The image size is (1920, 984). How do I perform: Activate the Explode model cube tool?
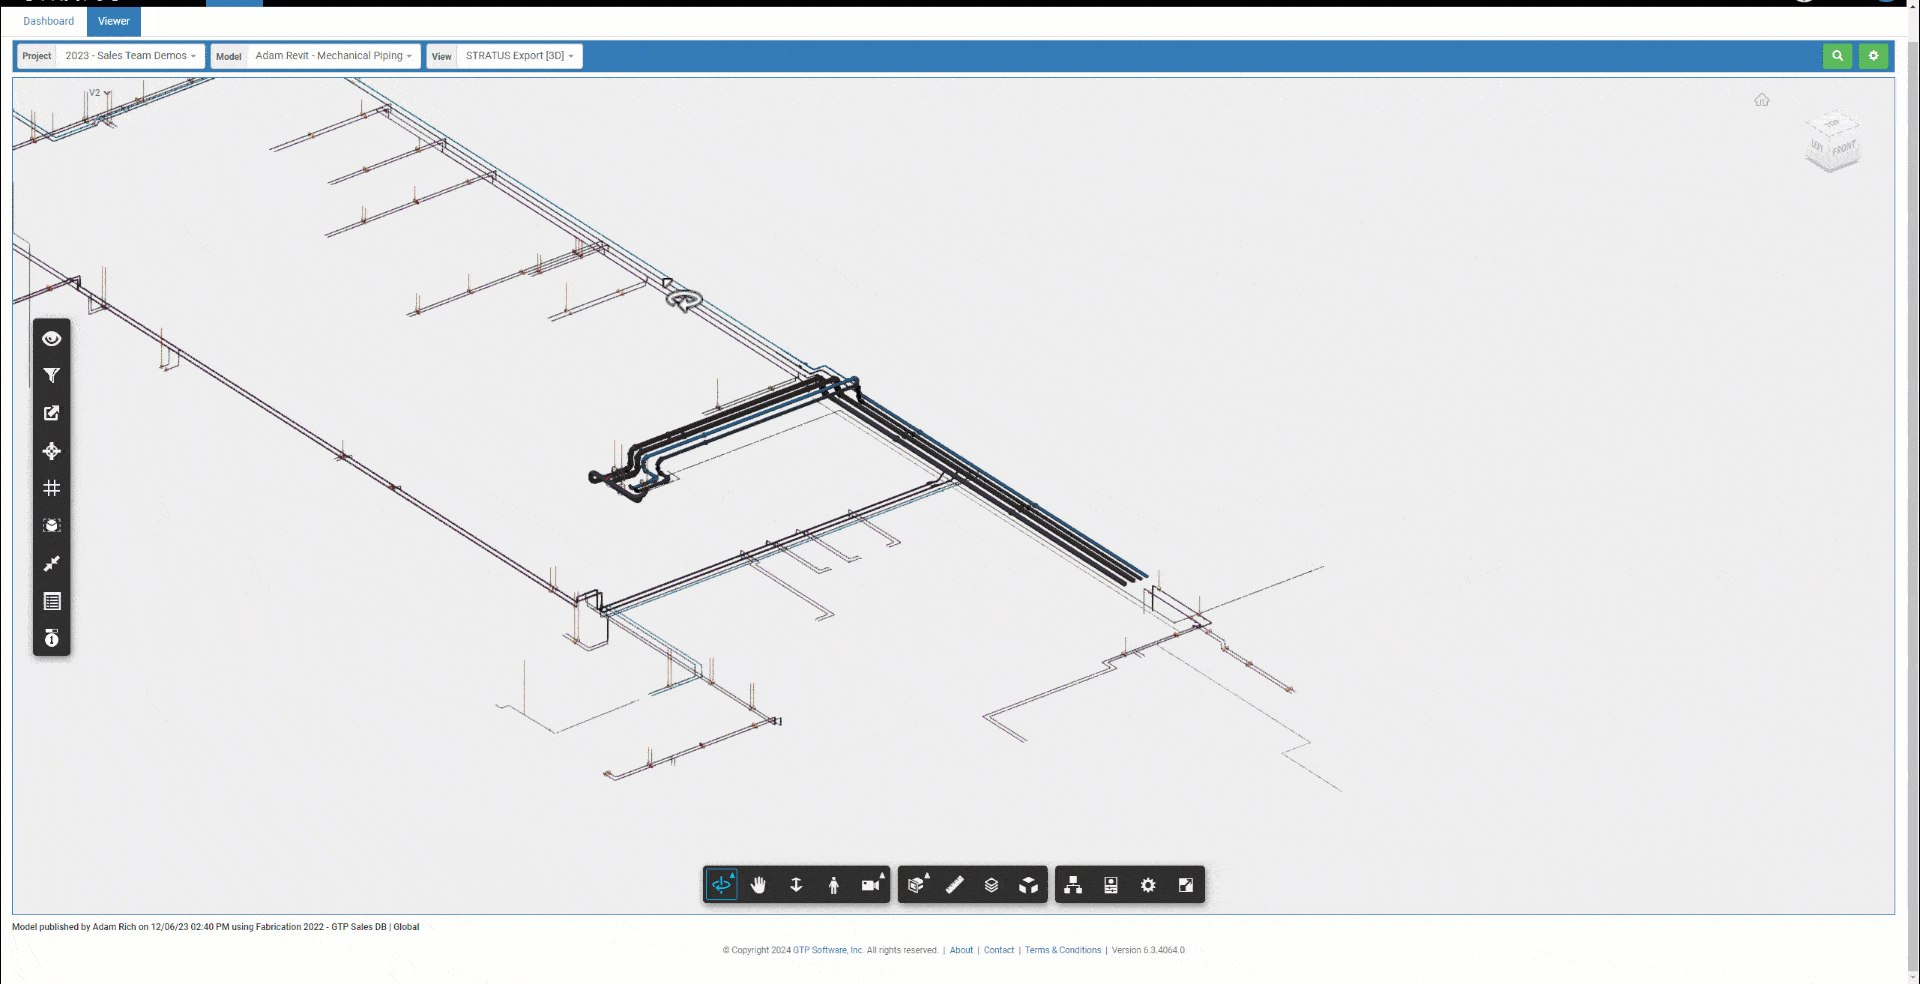point(1029,885)
